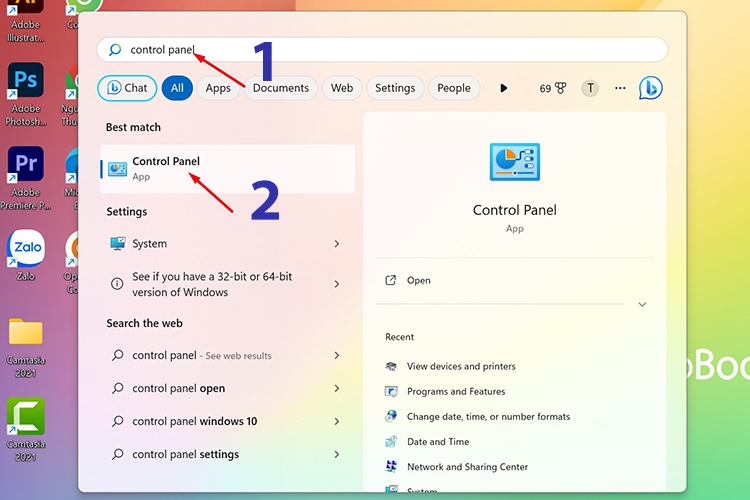This screenshot has height=500, width=750.
Task: Switch to the Chat tab
Action: click(127, 88)
